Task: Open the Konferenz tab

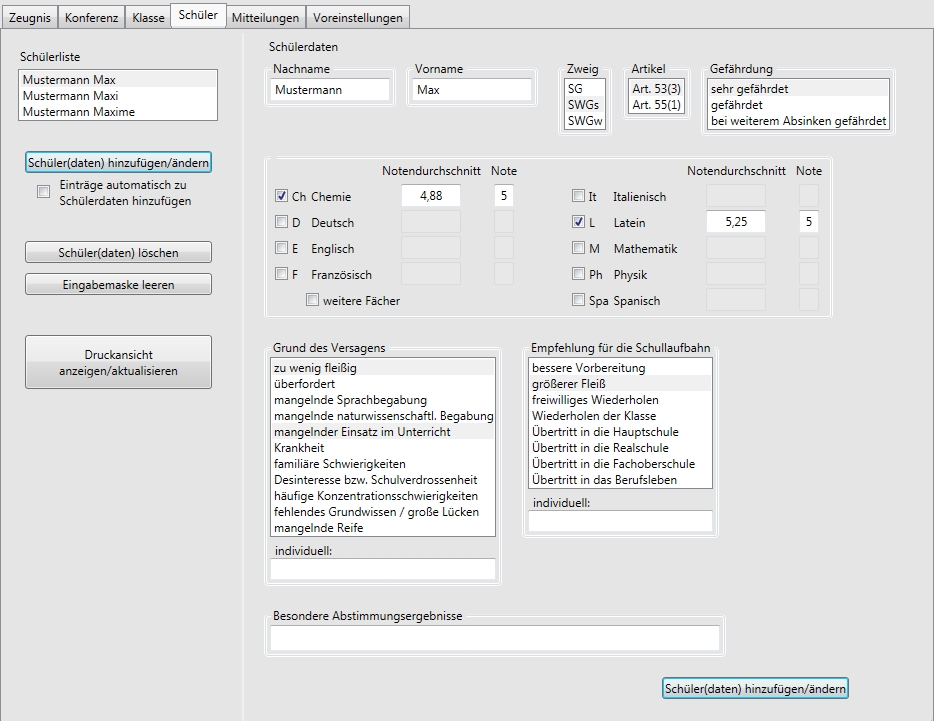Action: pyautogui.click(x=91, y=18)
